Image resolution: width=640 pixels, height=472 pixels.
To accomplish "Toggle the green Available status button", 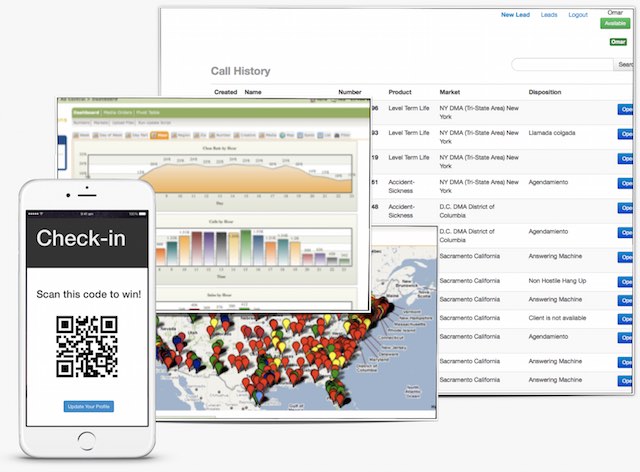I will tap(612, 24).
